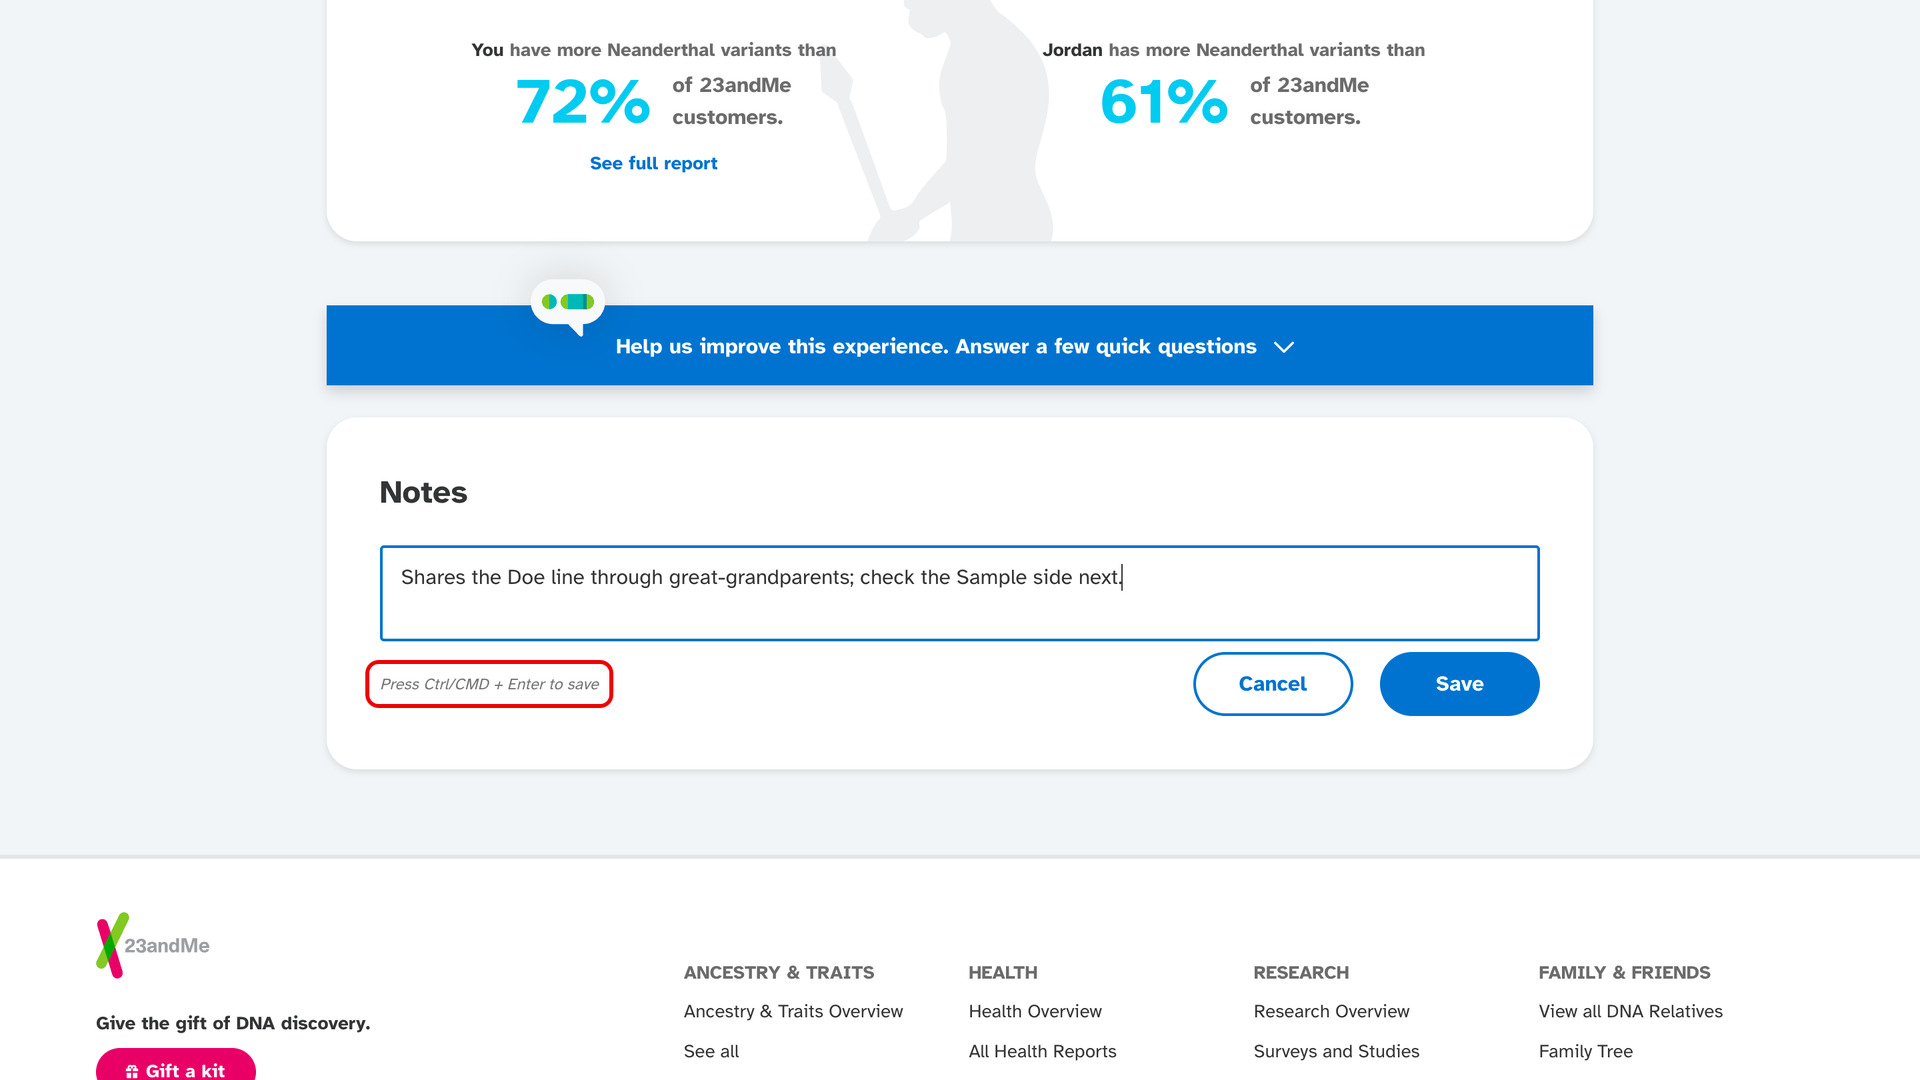The width and height of the screenshot is (1920, 1080).
Task: Click the RESEARCH footer heading
Action: click(1301, 972)
